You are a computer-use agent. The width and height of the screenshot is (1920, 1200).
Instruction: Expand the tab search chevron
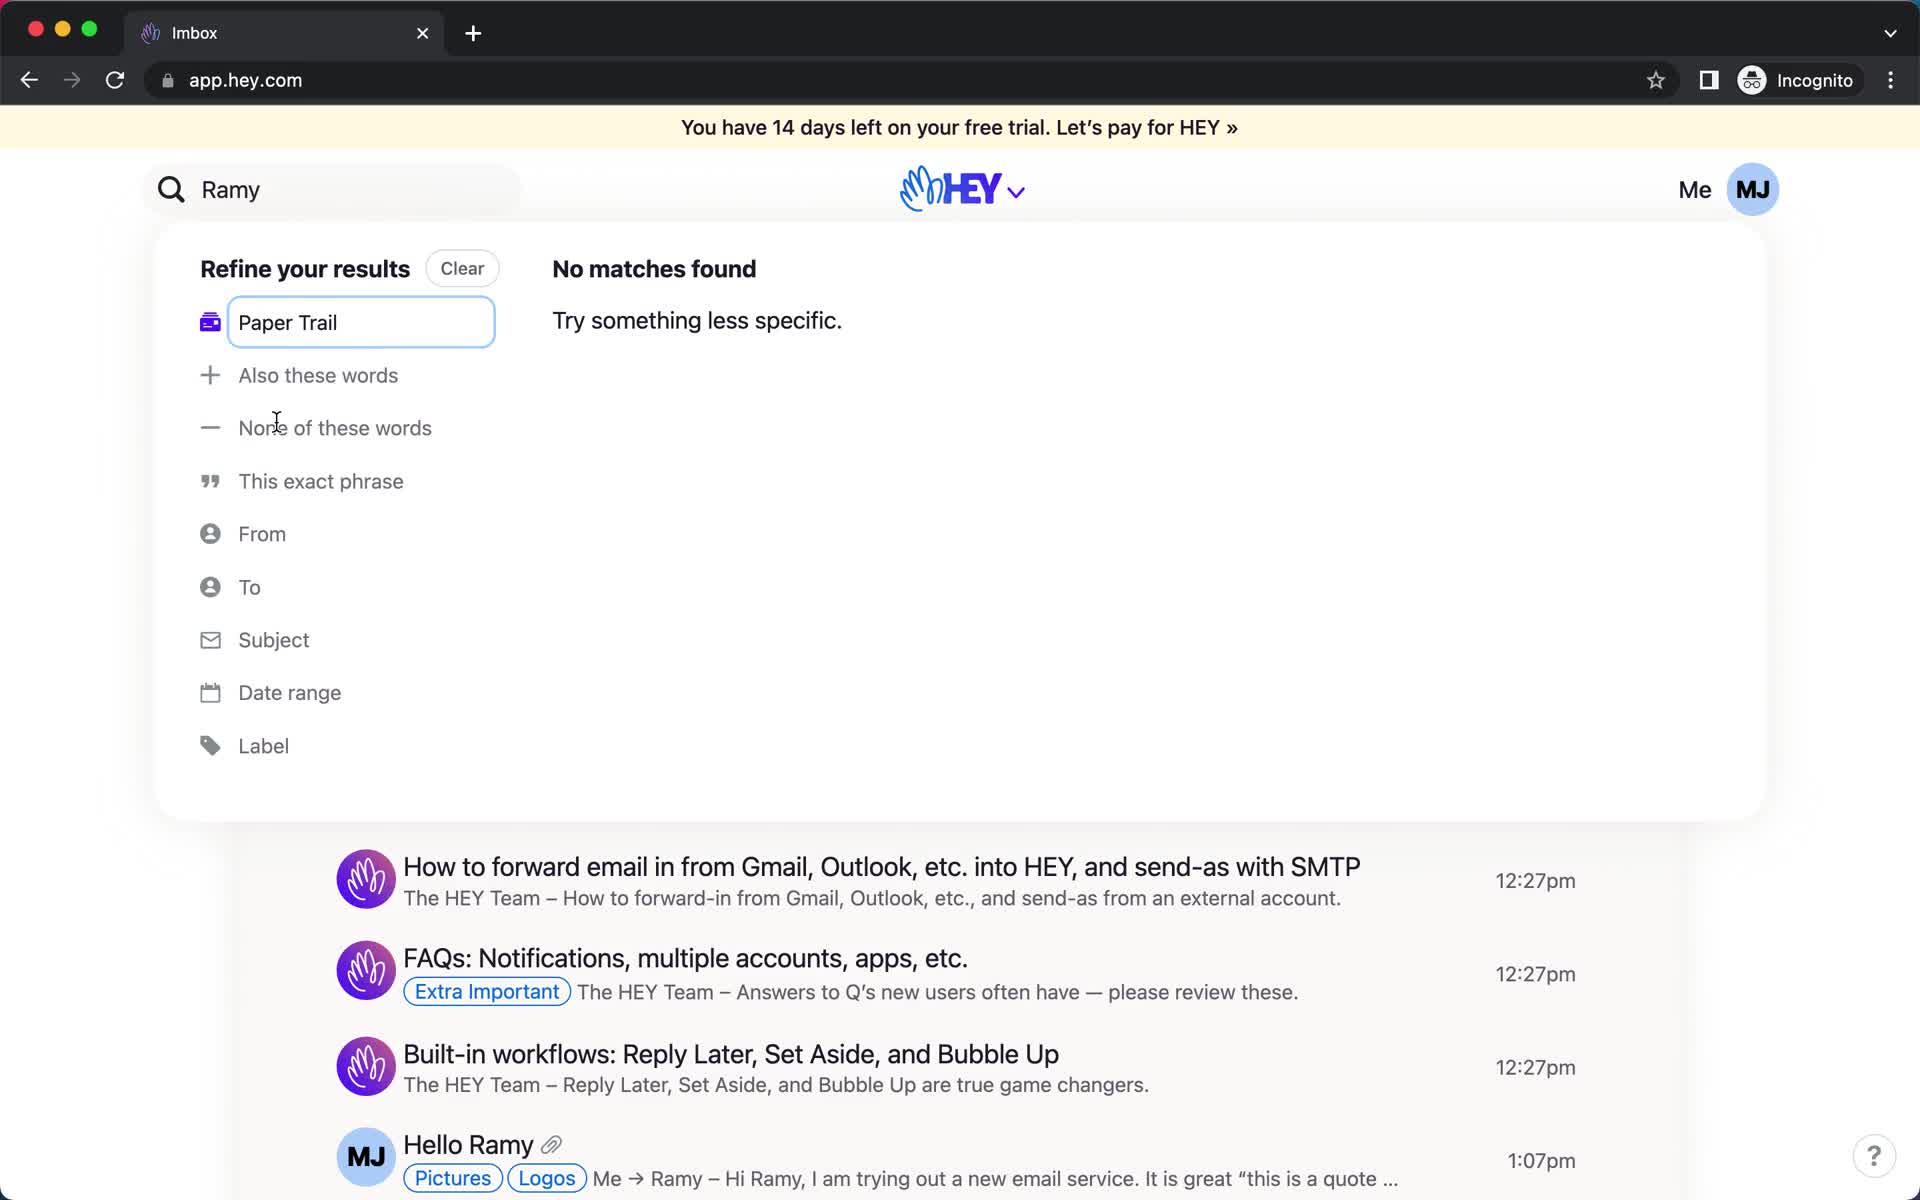pyautogui.click(x=1890, y=33)
